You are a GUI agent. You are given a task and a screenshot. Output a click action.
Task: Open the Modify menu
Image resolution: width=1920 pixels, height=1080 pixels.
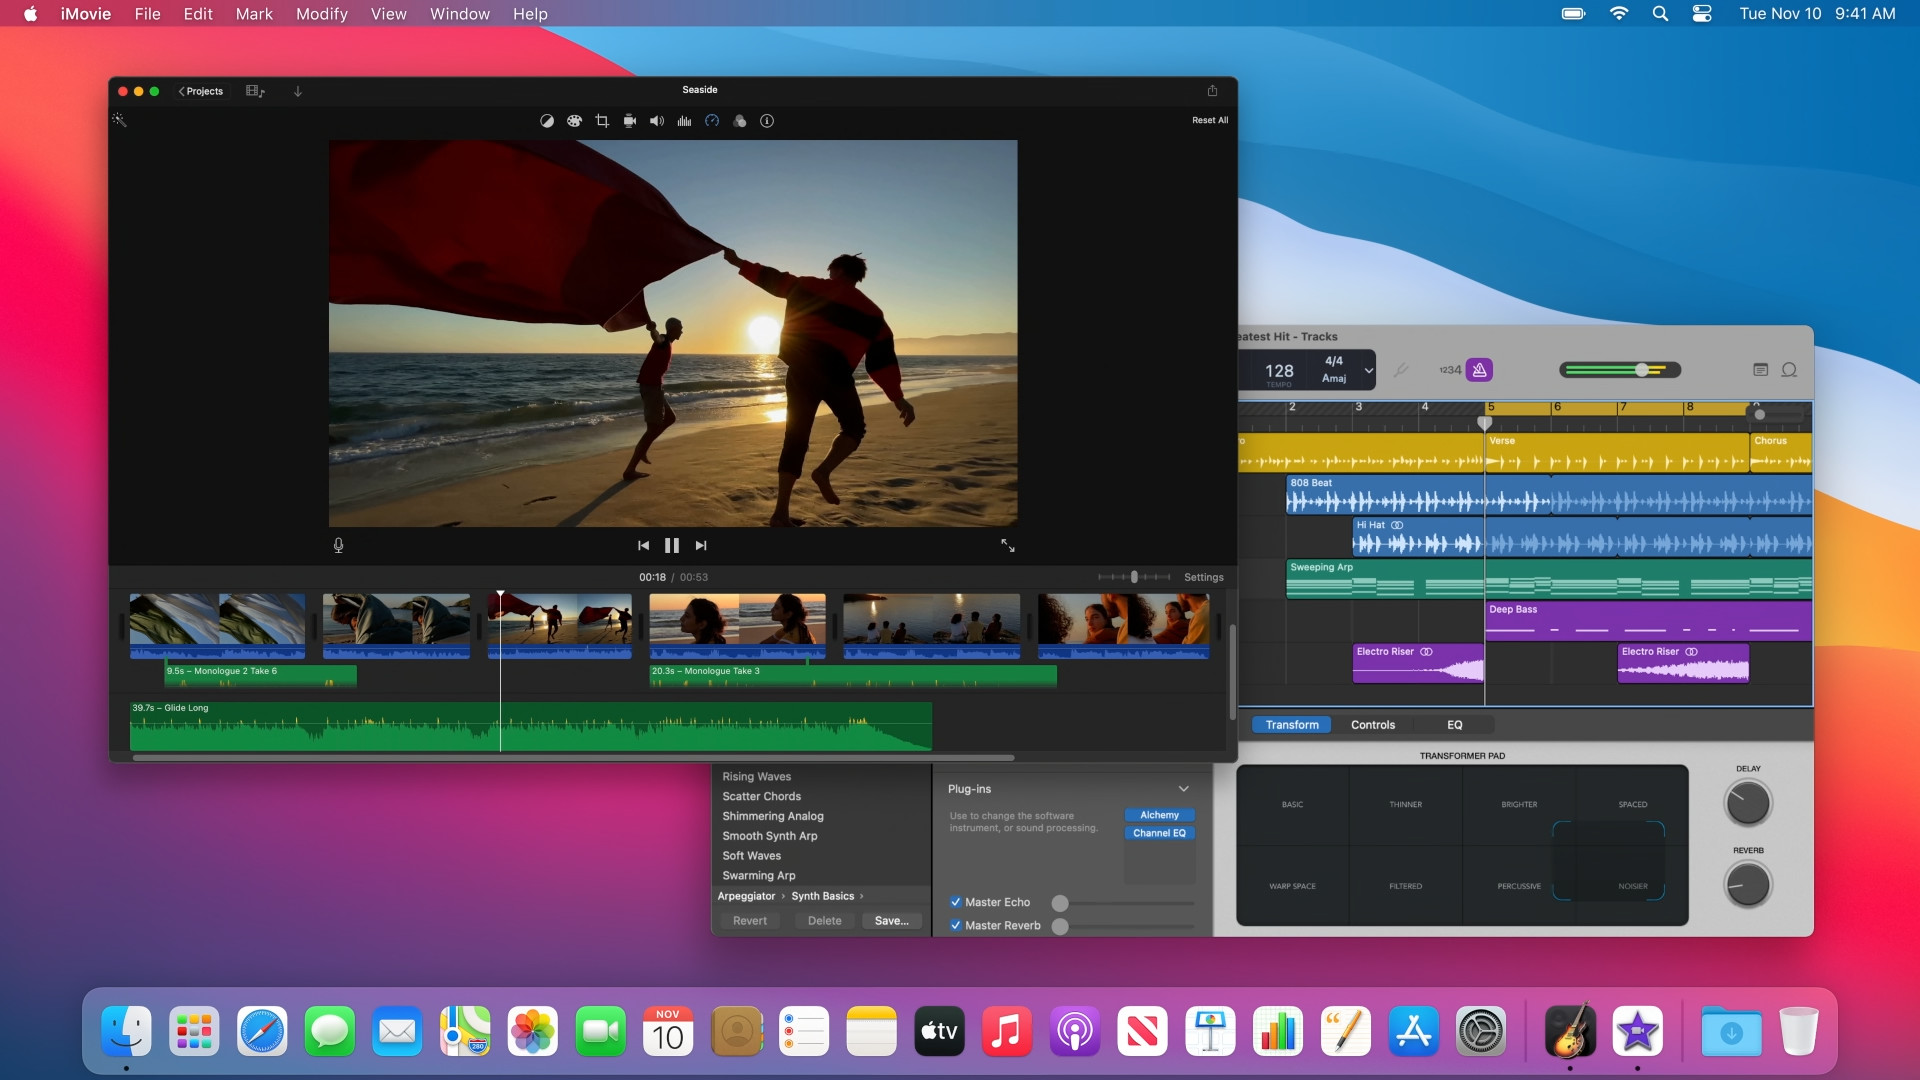(x=320, y=14)
